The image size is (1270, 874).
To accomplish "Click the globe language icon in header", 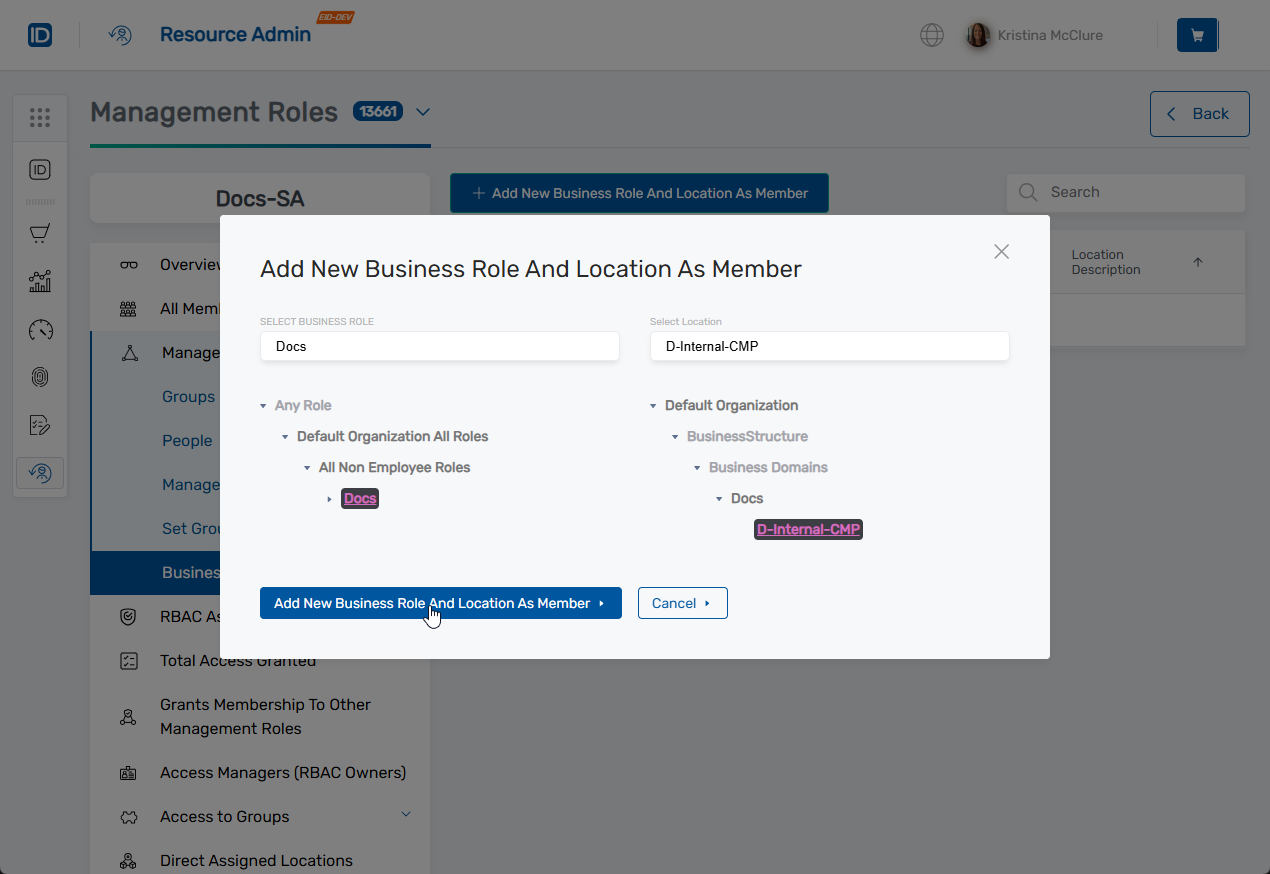I will [932, 35].
